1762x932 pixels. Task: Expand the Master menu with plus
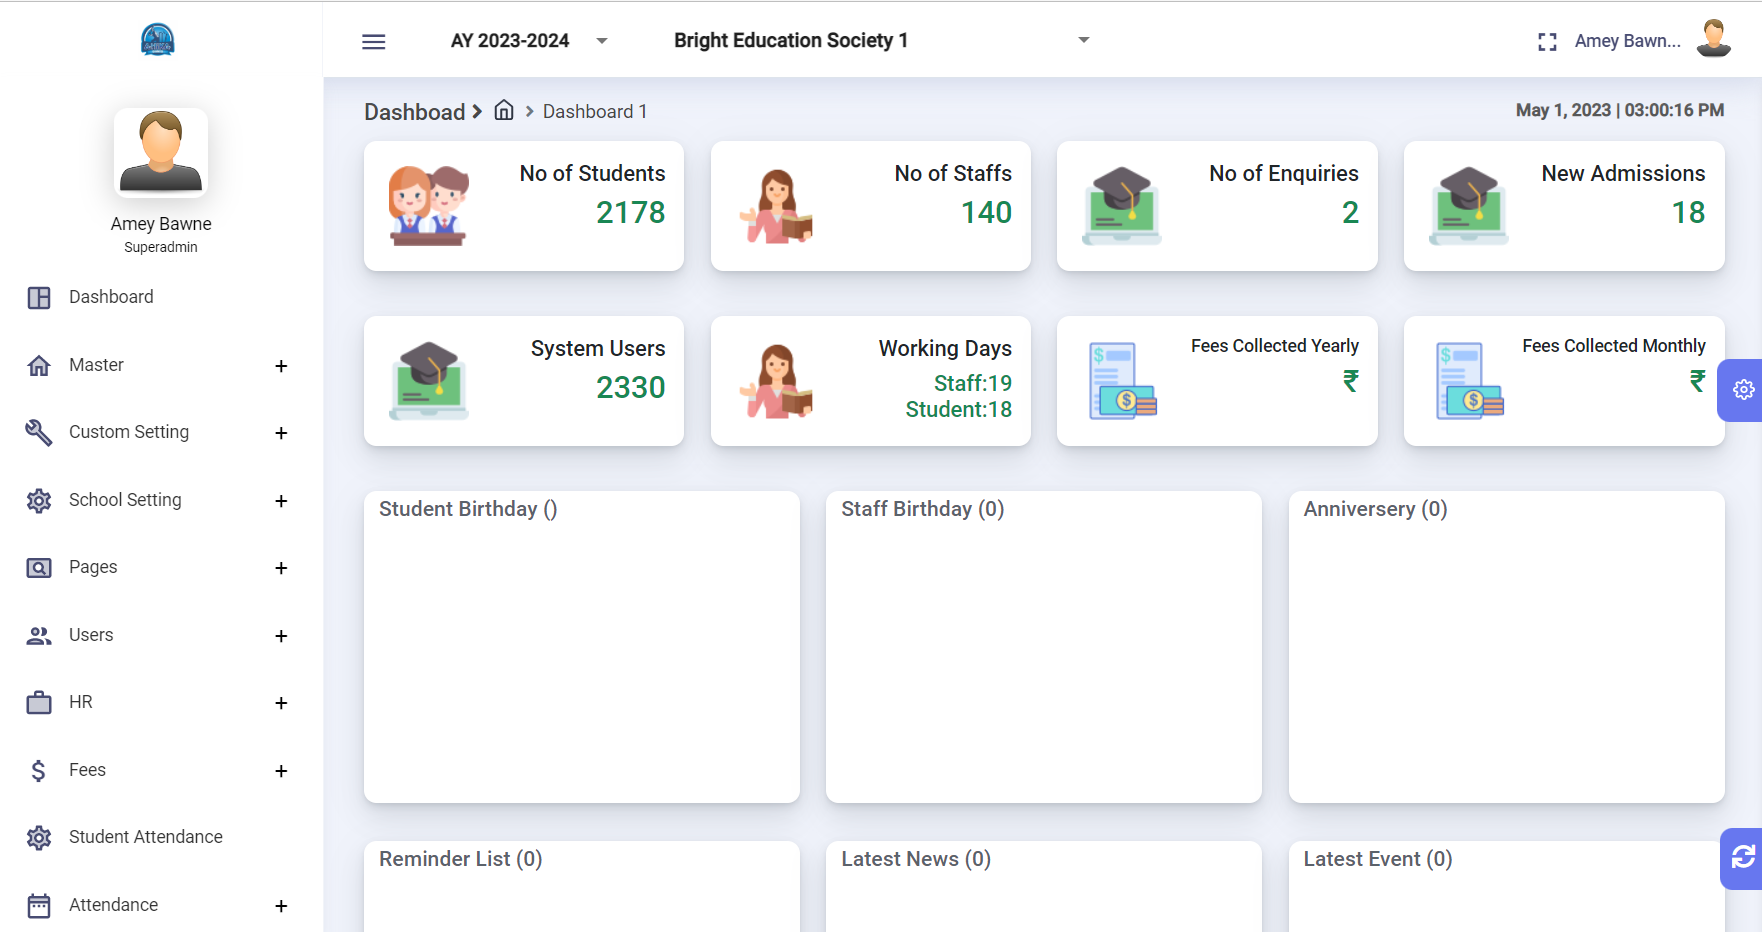pos(281,366)
